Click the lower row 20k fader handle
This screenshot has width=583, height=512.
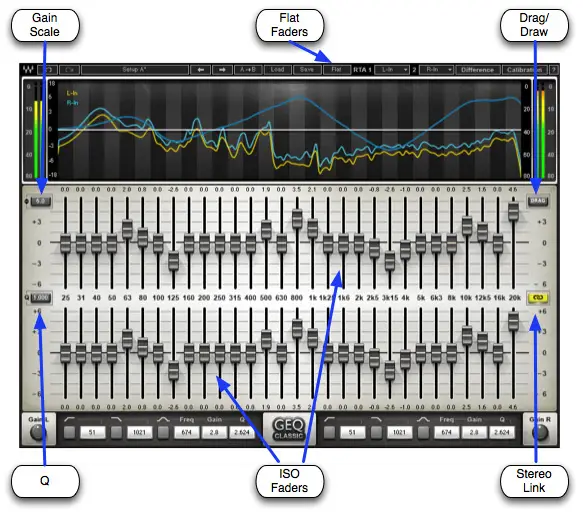pos(513,321)
